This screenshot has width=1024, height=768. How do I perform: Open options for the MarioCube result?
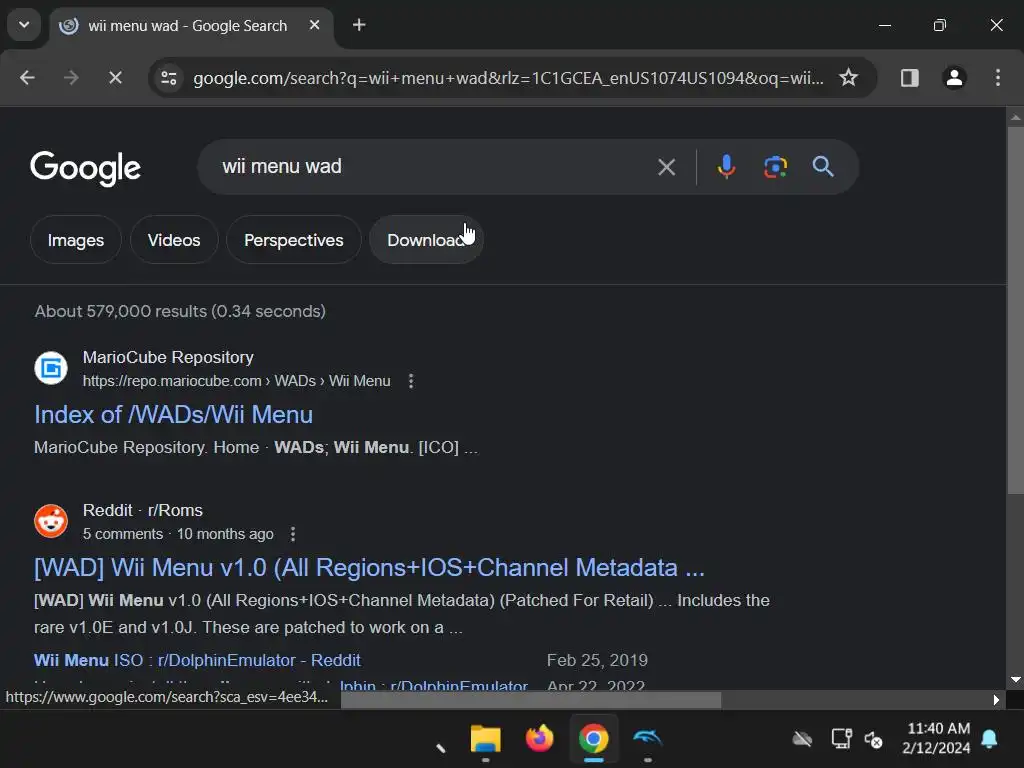point(411,381)
